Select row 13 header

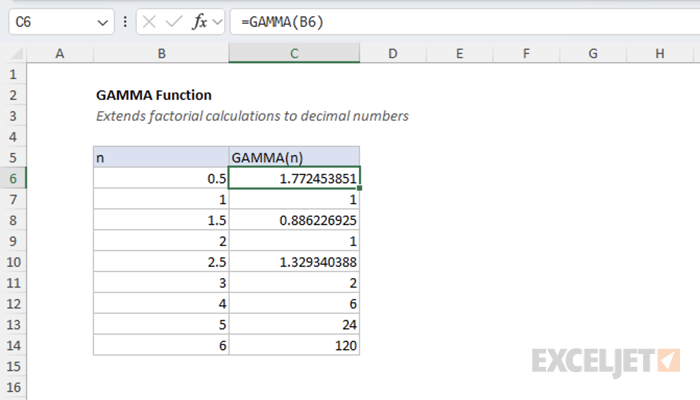[13, 325]
